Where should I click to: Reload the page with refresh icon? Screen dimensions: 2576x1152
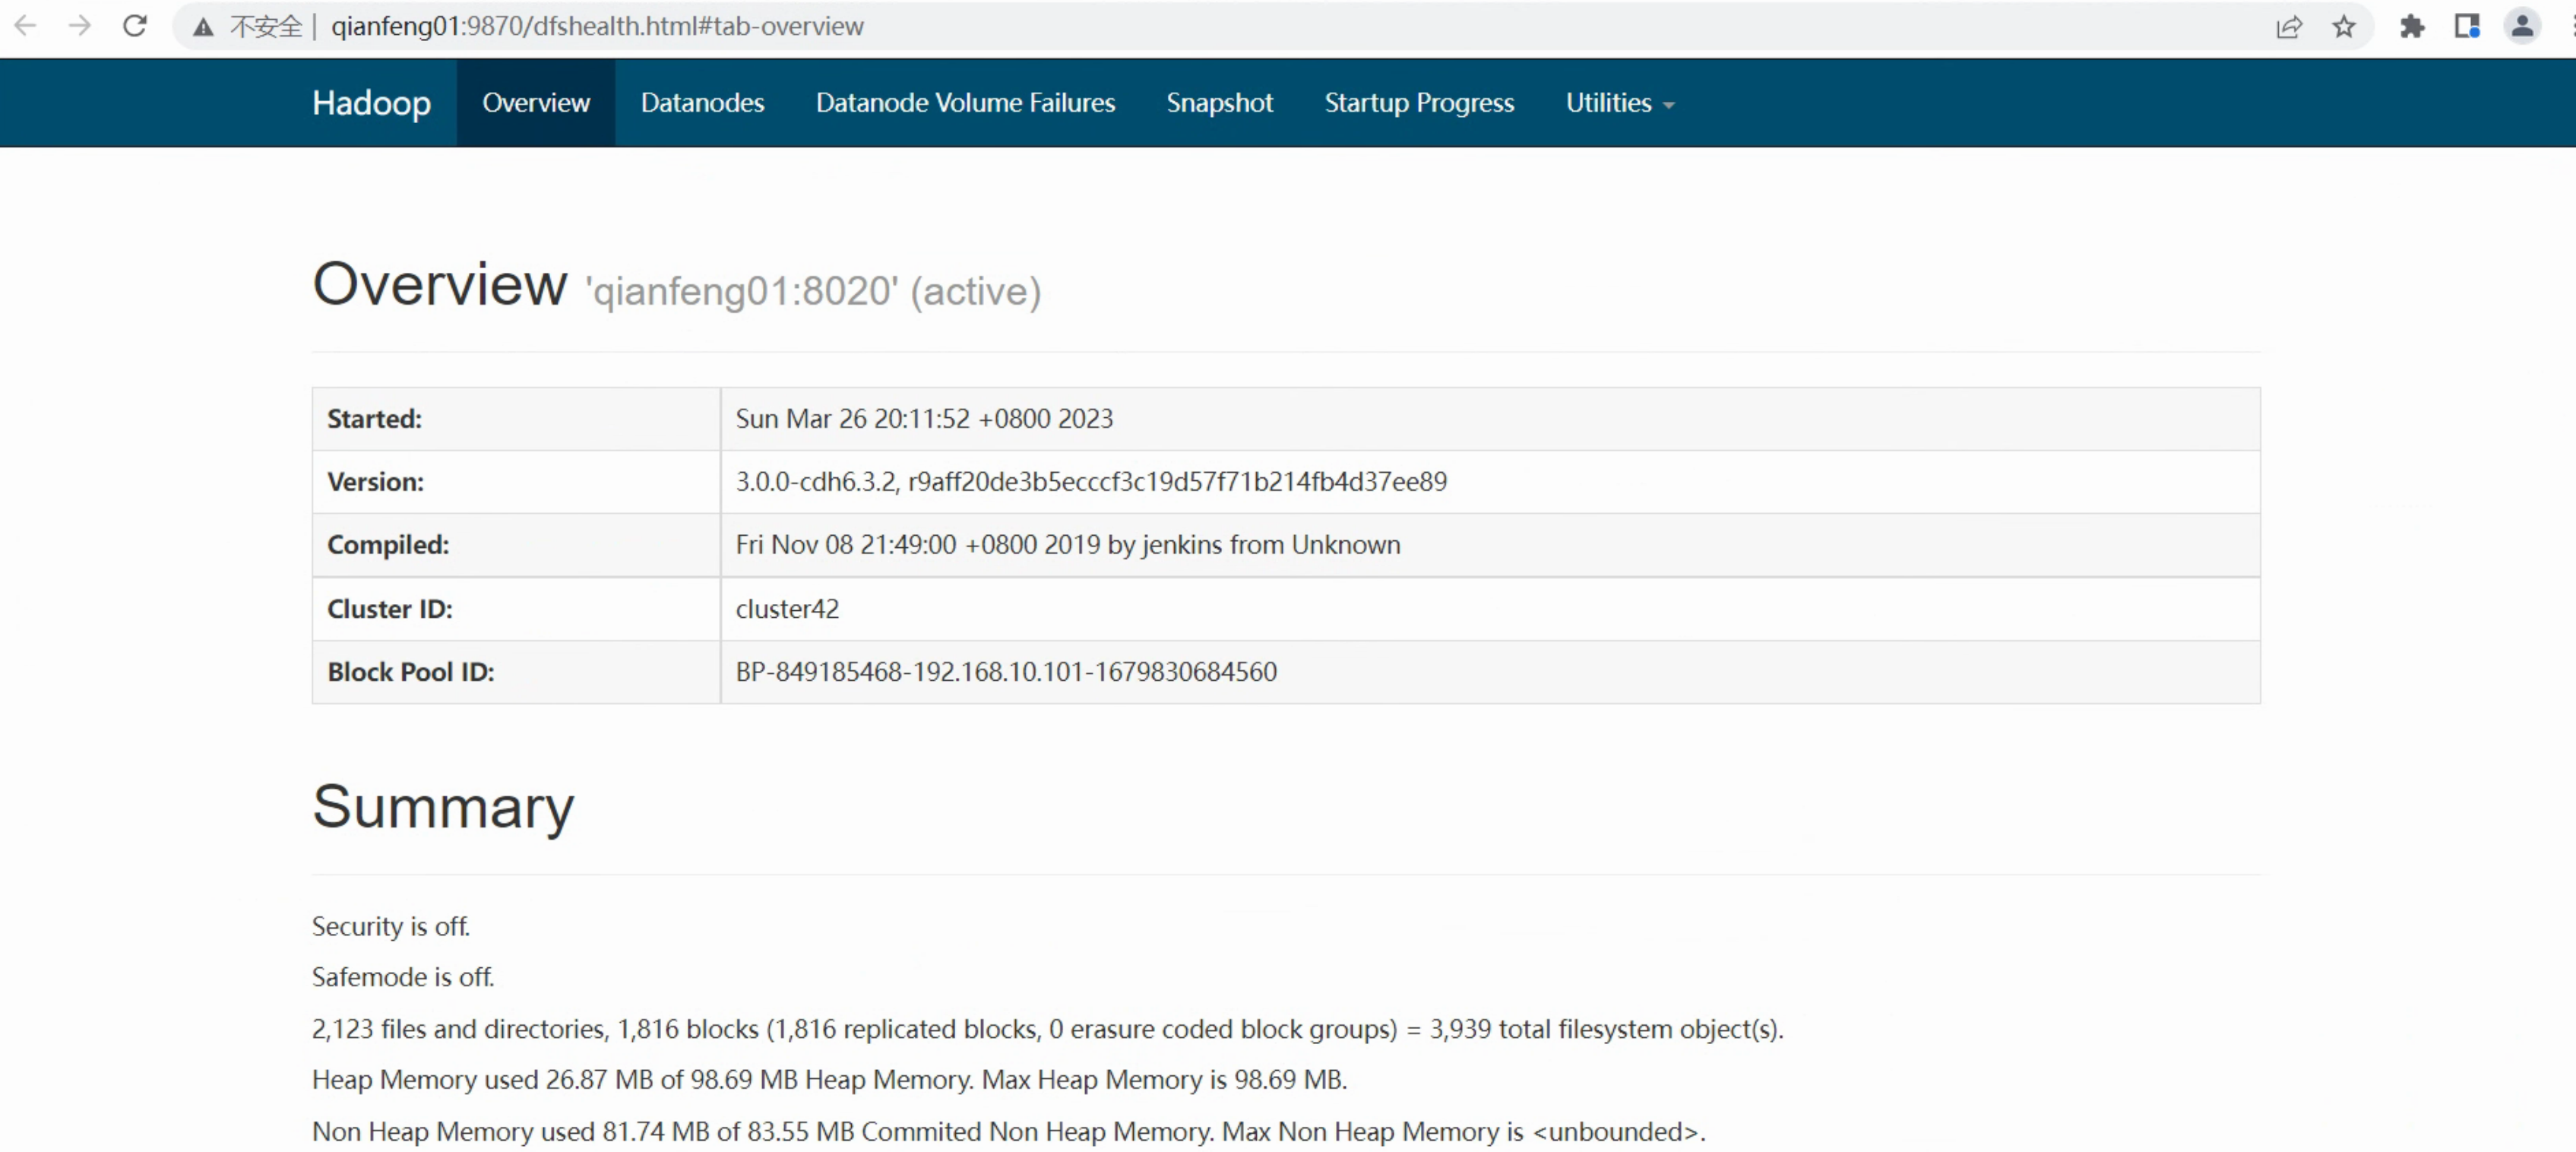point(135,26)
